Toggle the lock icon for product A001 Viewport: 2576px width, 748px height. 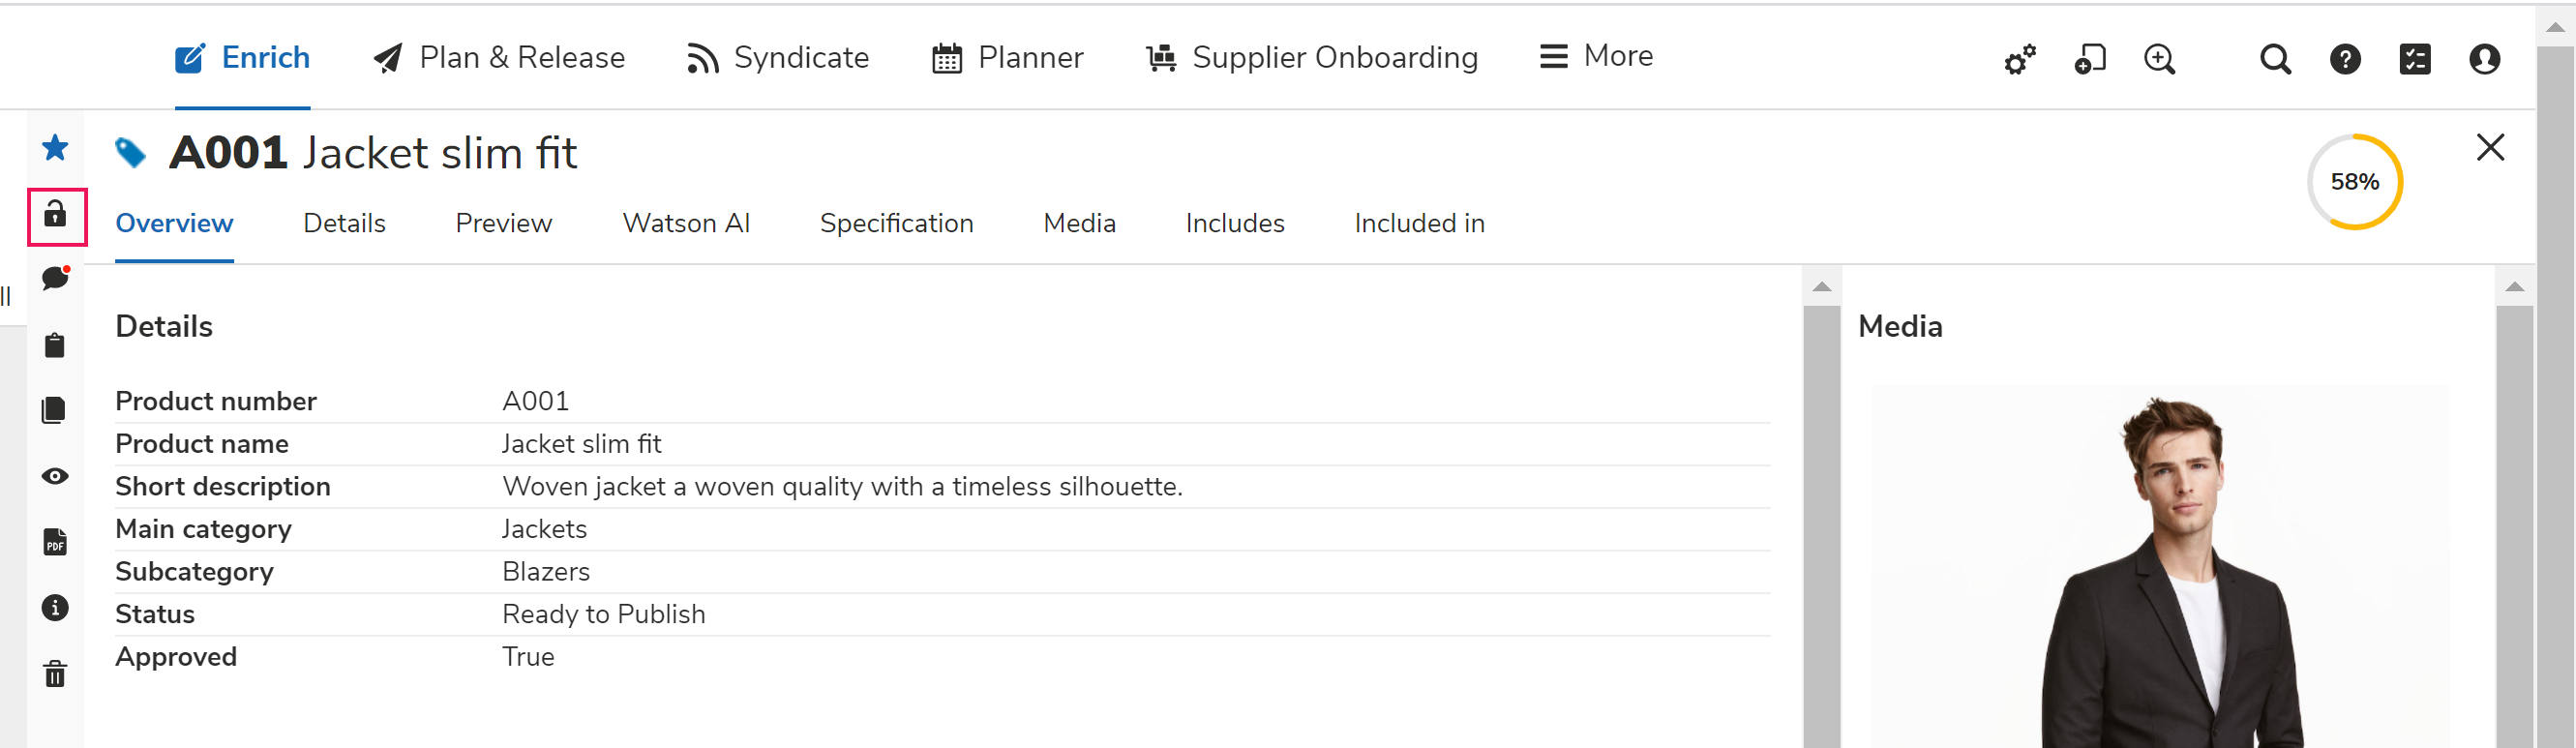(x=56, y=215)
